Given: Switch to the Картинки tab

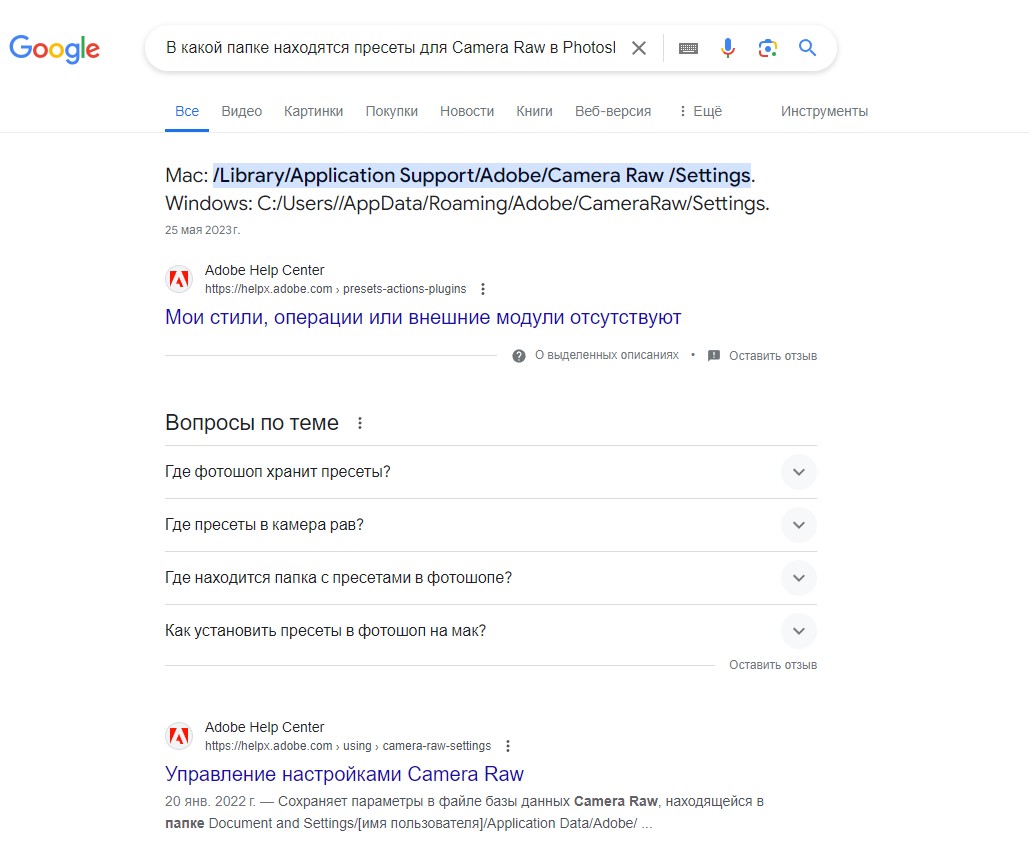Looking at the screenshot, I should point(313,111).
